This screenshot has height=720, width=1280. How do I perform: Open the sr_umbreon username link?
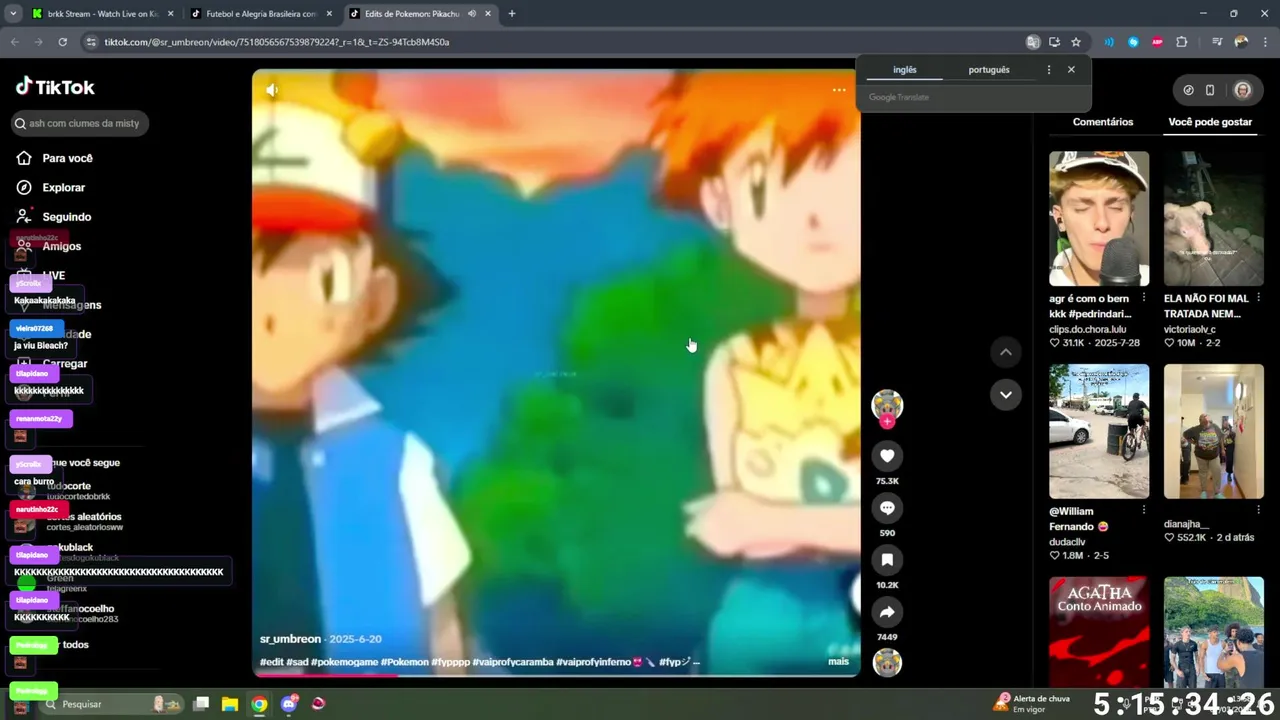(x=290, y=639)
